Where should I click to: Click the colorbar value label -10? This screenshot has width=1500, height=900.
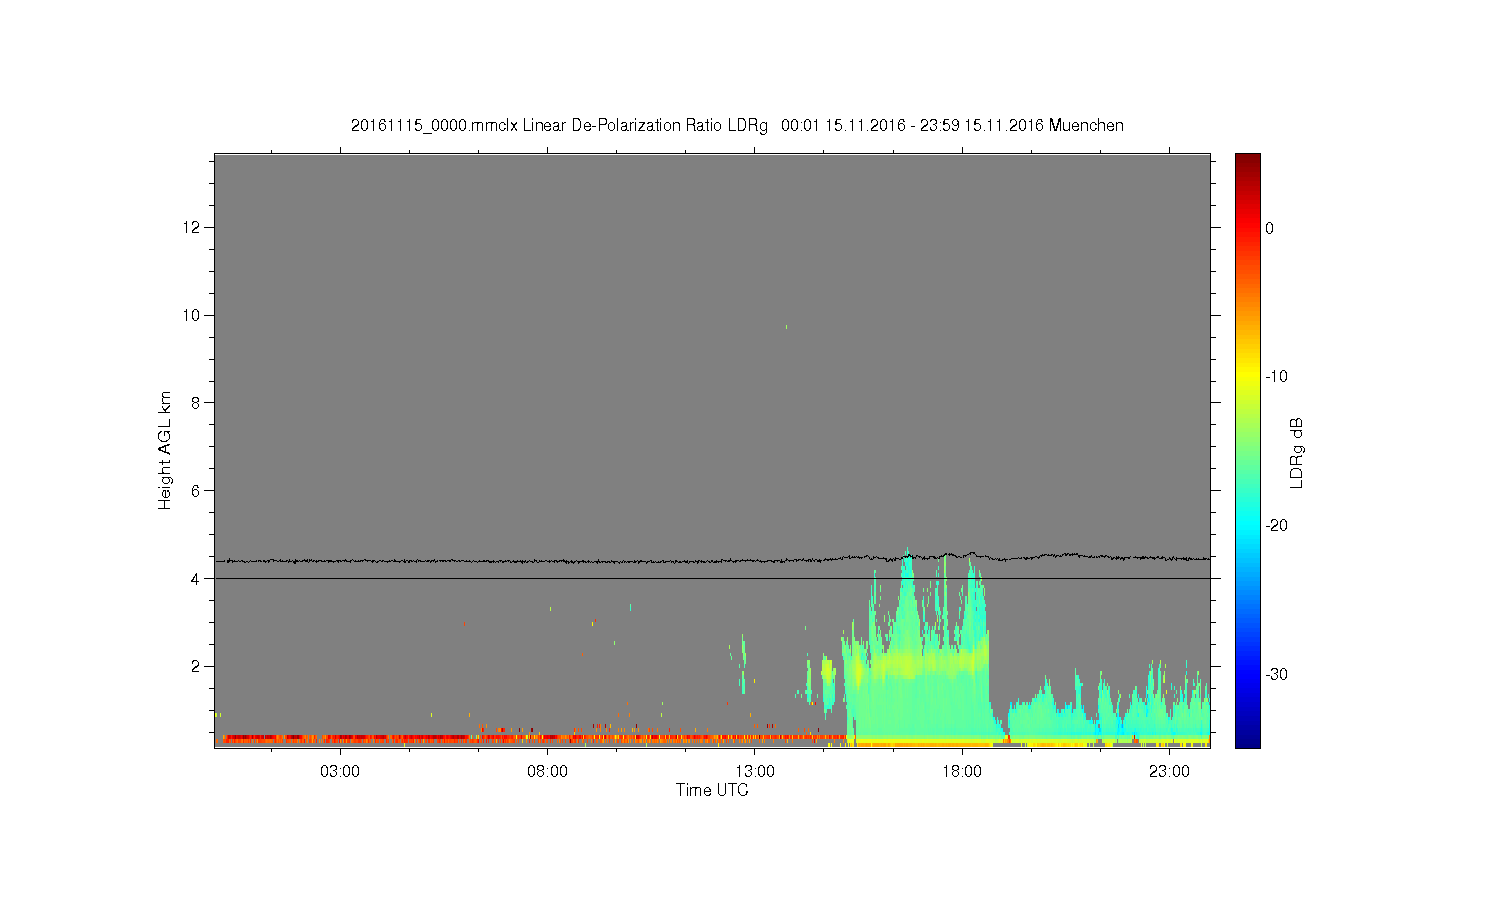[1276, 377]
